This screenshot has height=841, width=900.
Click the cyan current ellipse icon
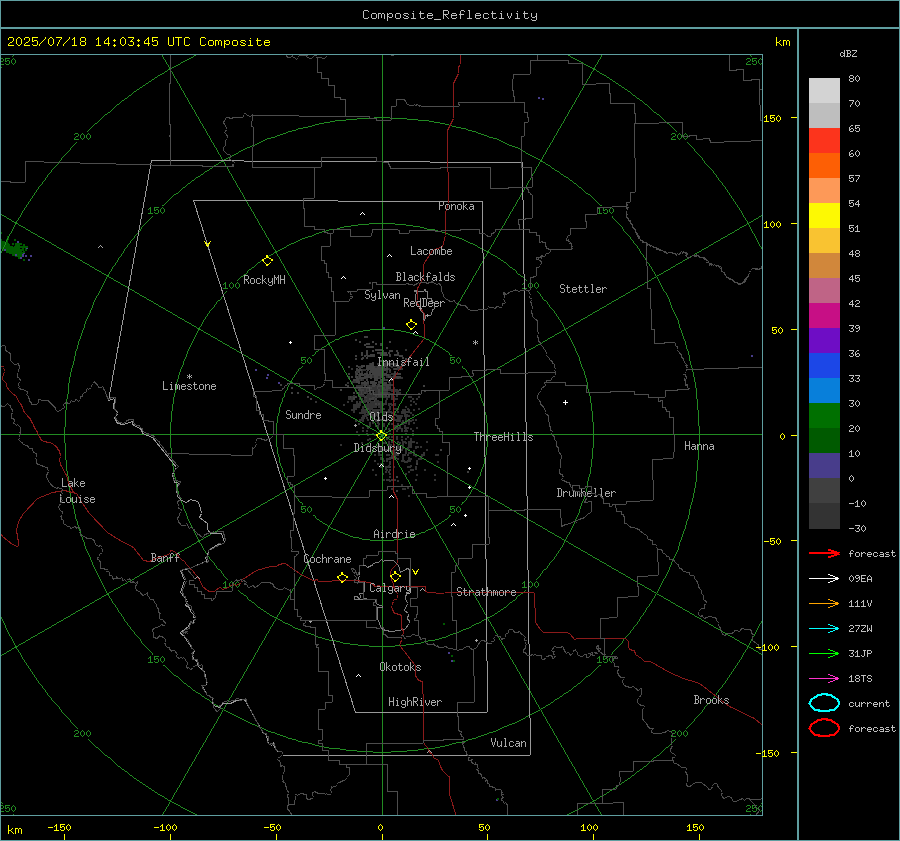point(824,703)
